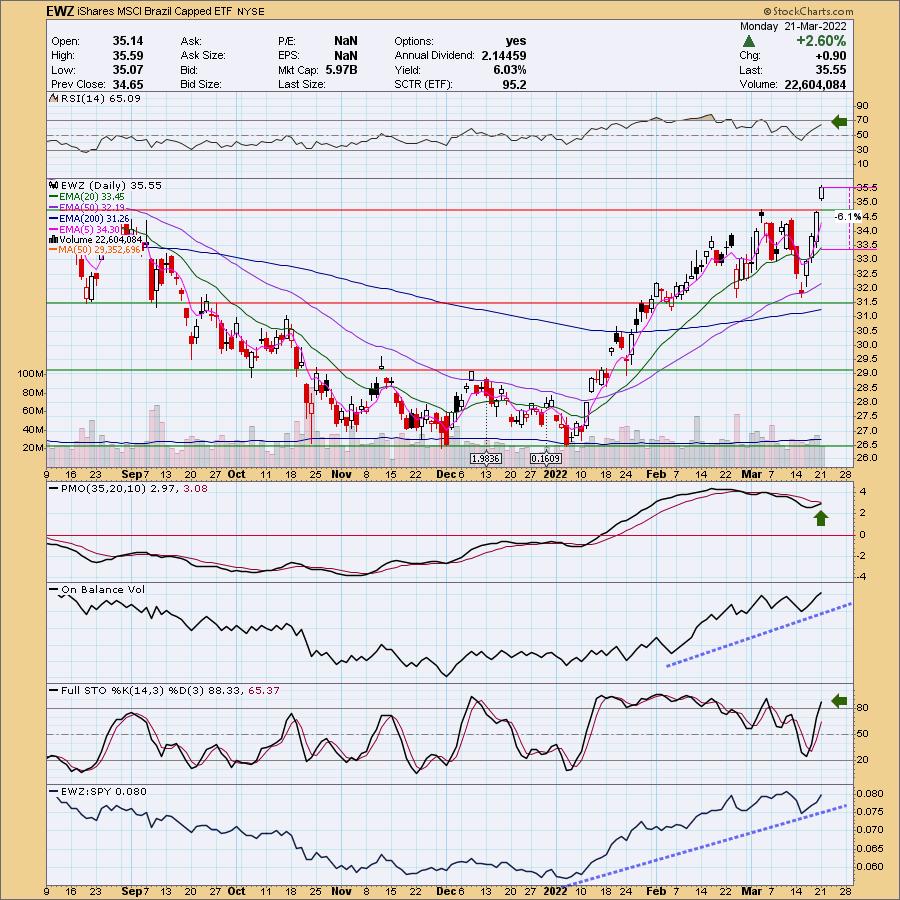Click the Annual Dividend value 2.14459
The height and width of the screenshot is (900, 900).
tap(503, 56)
